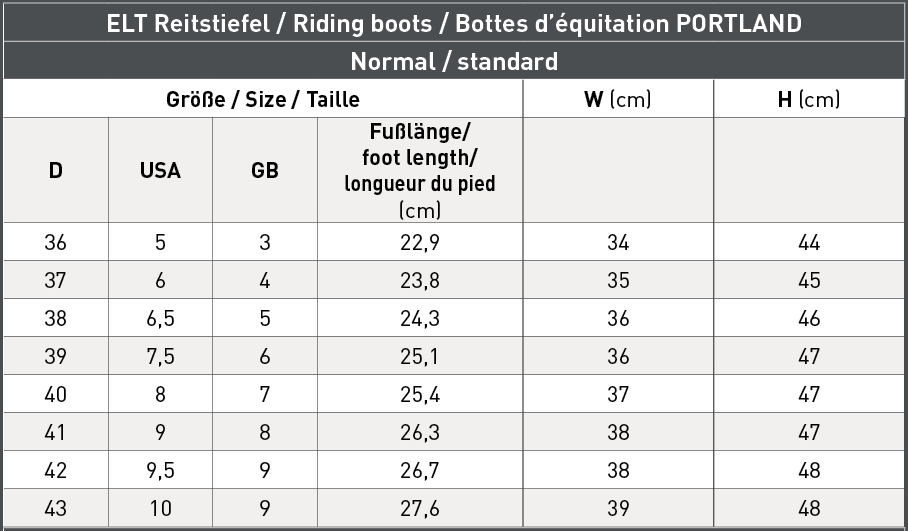The width and height of the screenshot is (908, 531).
Task: Click the German size 40 cell
Action: click(x=56, y=394)
